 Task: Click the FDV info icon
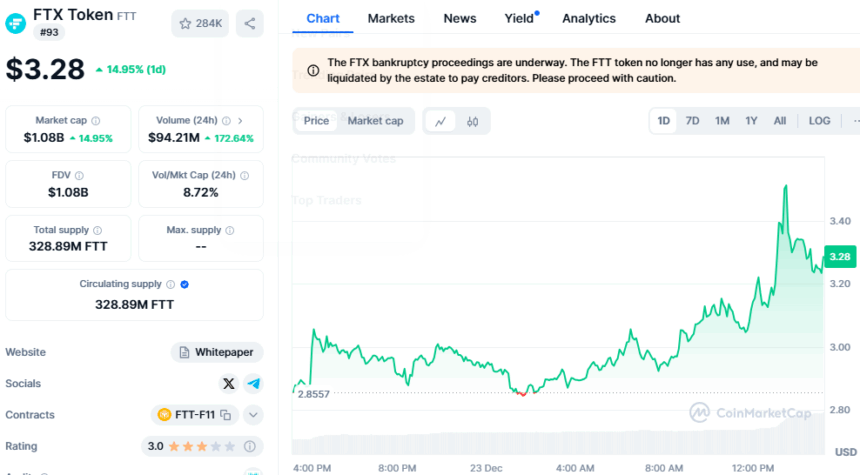pyautogui.click(x=79, y=176)
